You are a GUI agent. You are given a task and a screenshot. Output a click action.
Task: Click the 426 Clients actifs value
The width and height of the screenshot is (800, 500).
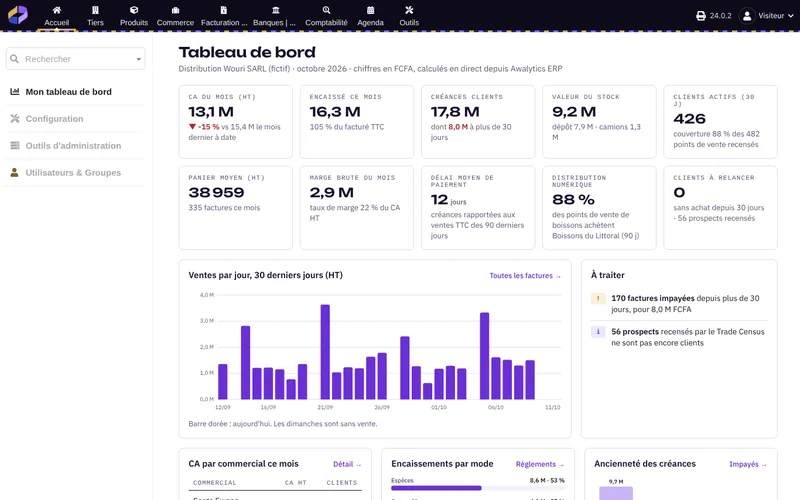(x=689, y=119)
